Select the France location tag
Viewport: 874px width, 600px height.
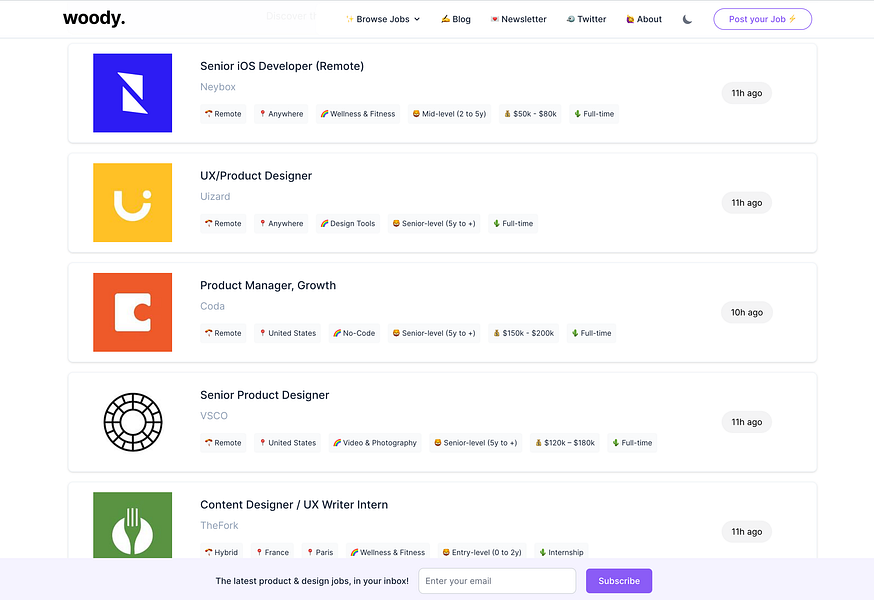click(272, 552)
